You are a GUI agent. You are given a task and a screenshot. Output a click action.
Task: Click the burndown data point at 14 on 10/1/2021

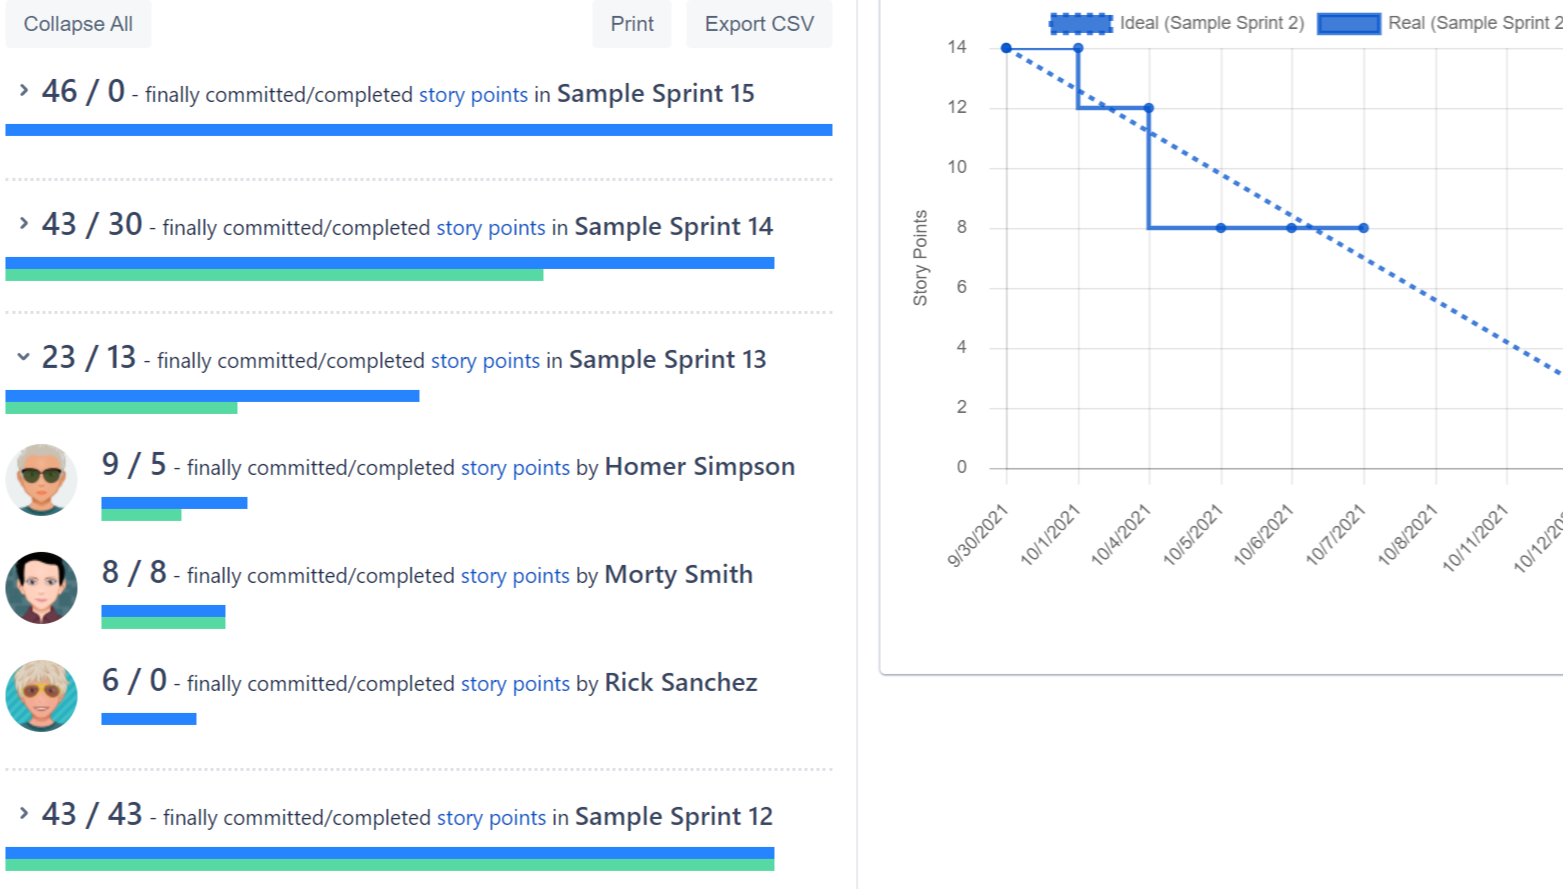point(1078,48)
